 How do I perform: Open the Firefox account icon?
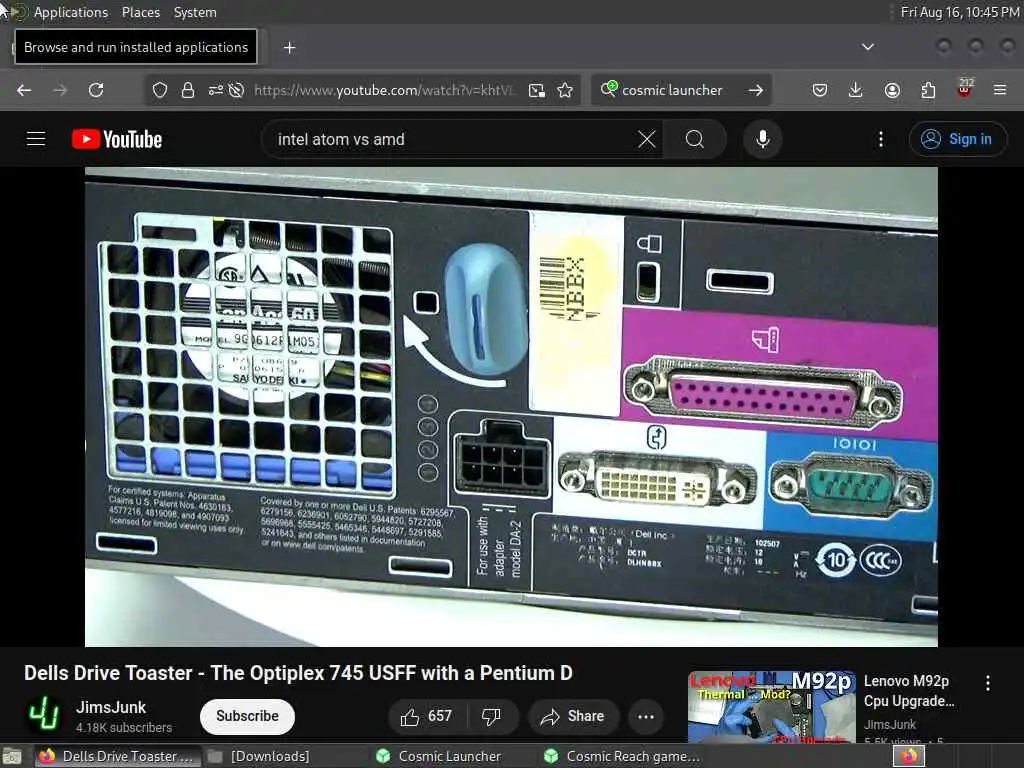click(892, 90)
